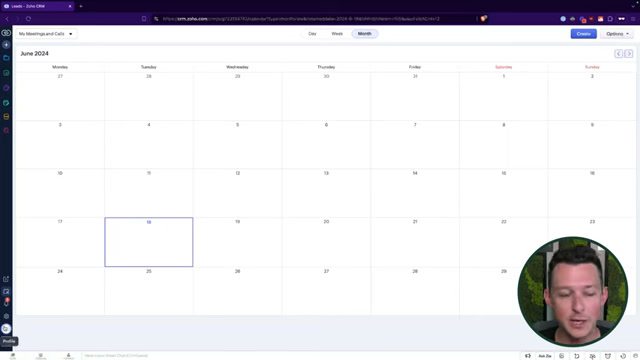The width and height of the screenshot is (640, 360).
Task: Close the Leads - Zoho CRM tab
Action: 70,6
